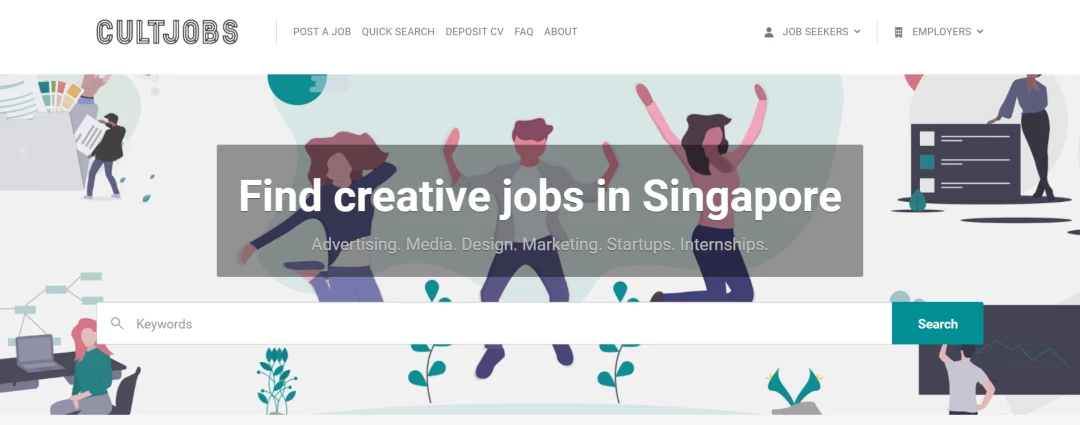
Task: Open the JOB SEEKERS menu label
Action: pyautogui.click(x=815, y=32)
